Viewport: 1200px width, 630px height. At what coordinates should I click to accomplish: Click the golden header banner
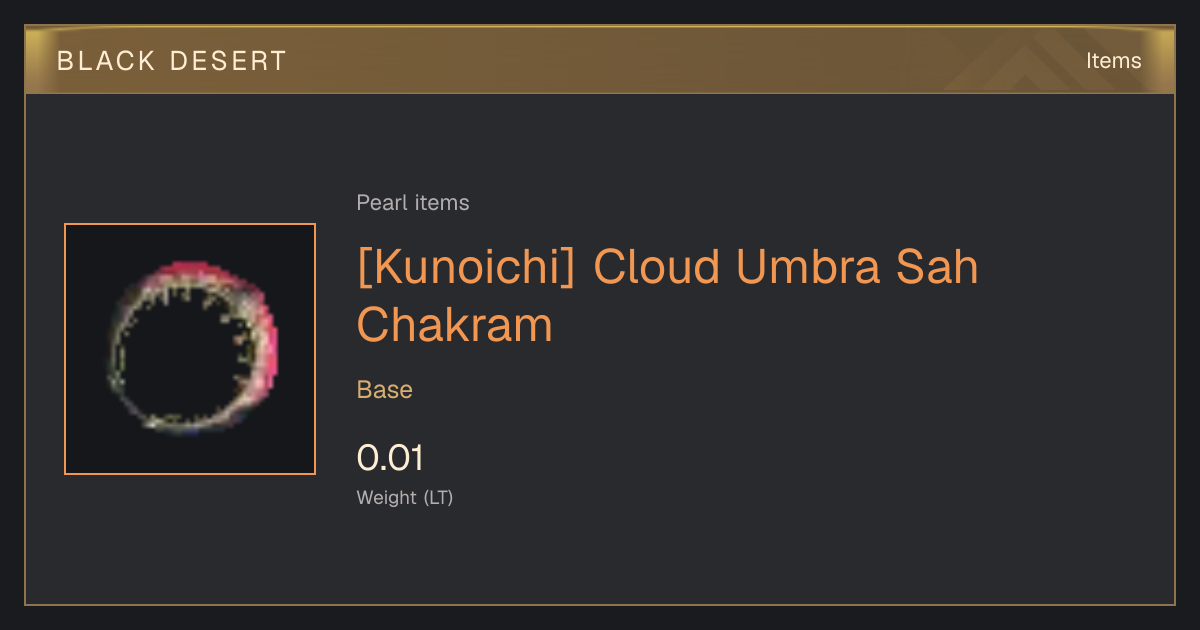[x=600, y=60]
